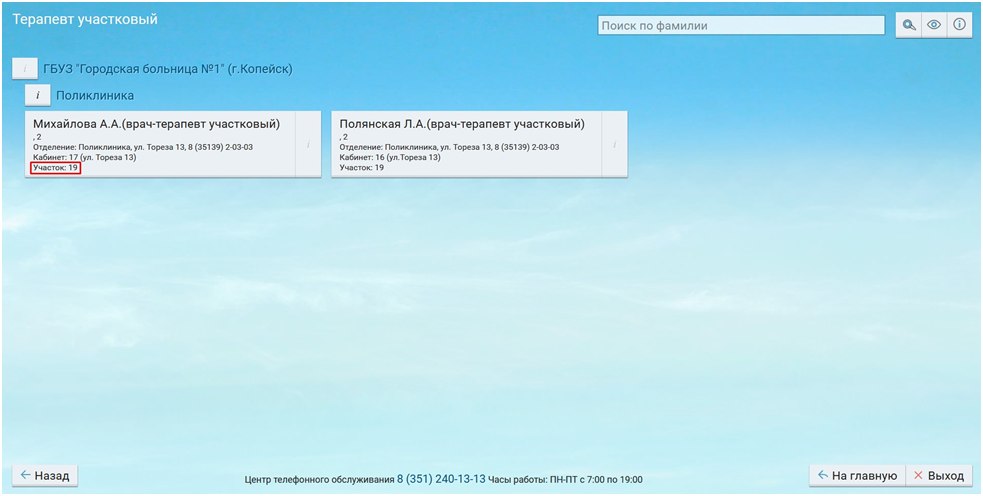Open the circled info icon at top right
Screen dimensions: 983x496
tap(959, 25)
